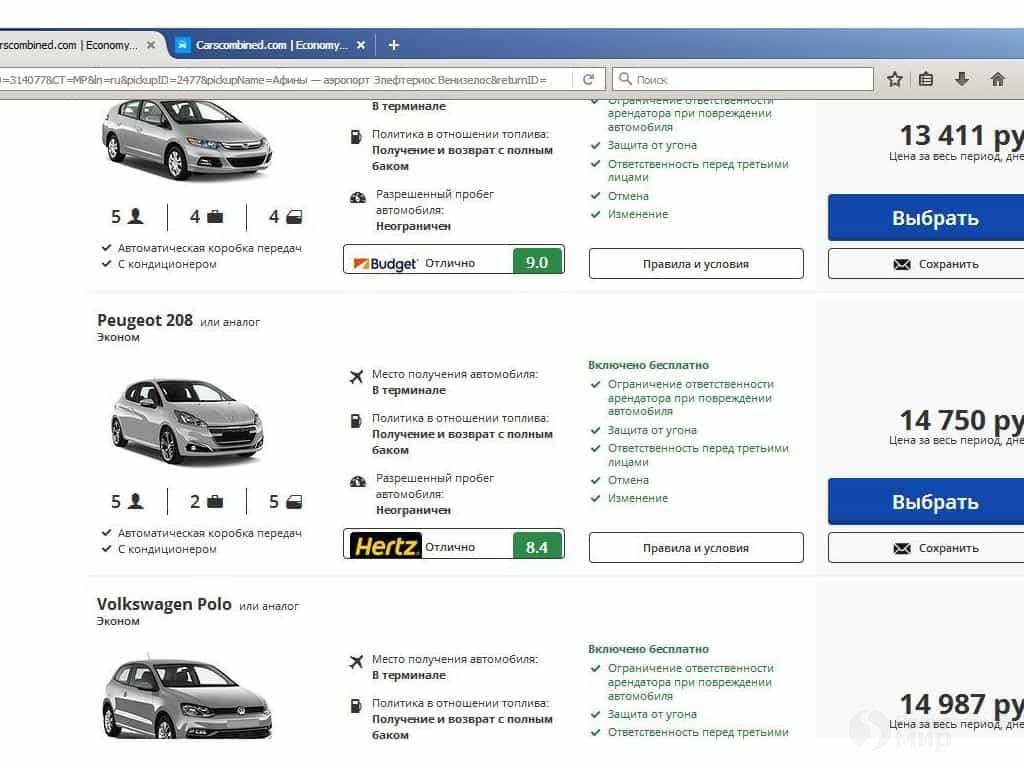Open the downloads arrow icon
Image resolution: width=1024 pixels, height=768 pixels.
coord(961,80)
